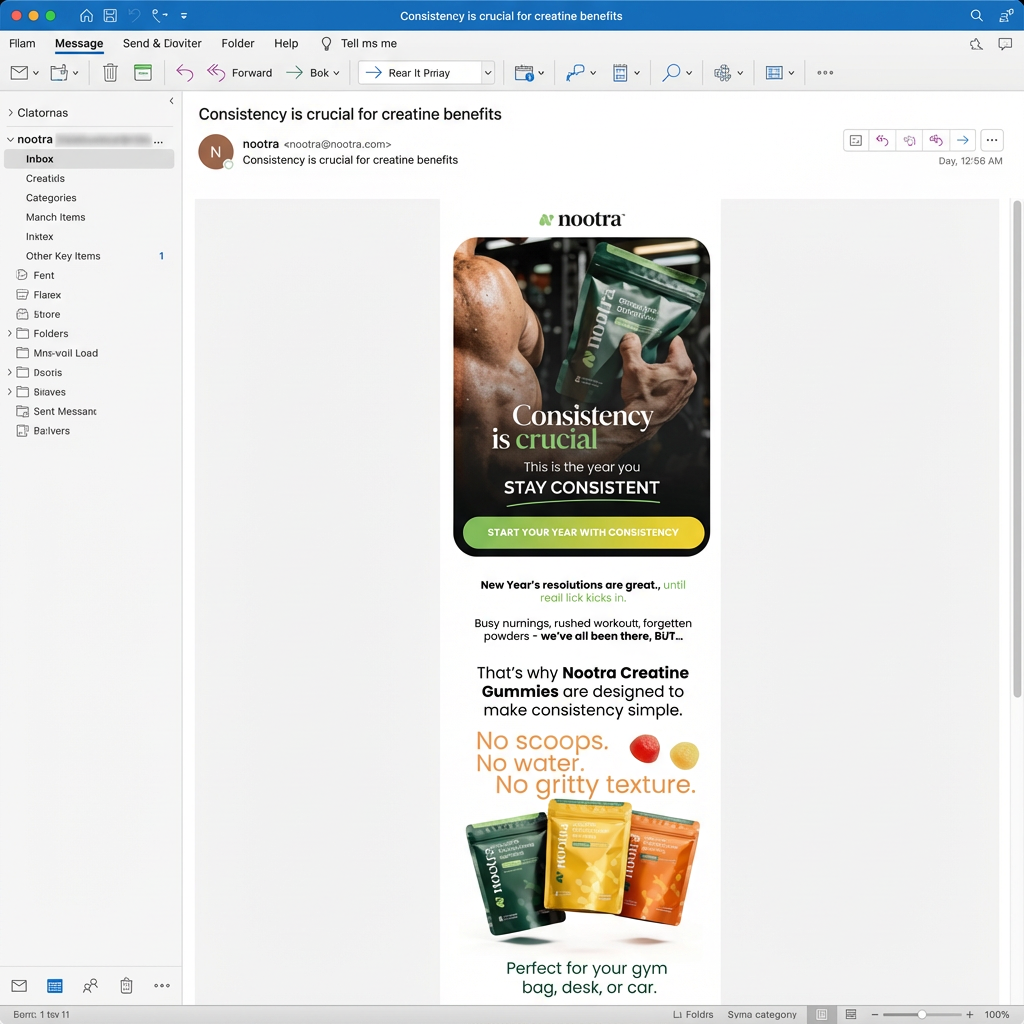Select the Inbox folder in sidebar
Image resolution: width=1024 pixels, height=1024 pixels.
point(40,159)
